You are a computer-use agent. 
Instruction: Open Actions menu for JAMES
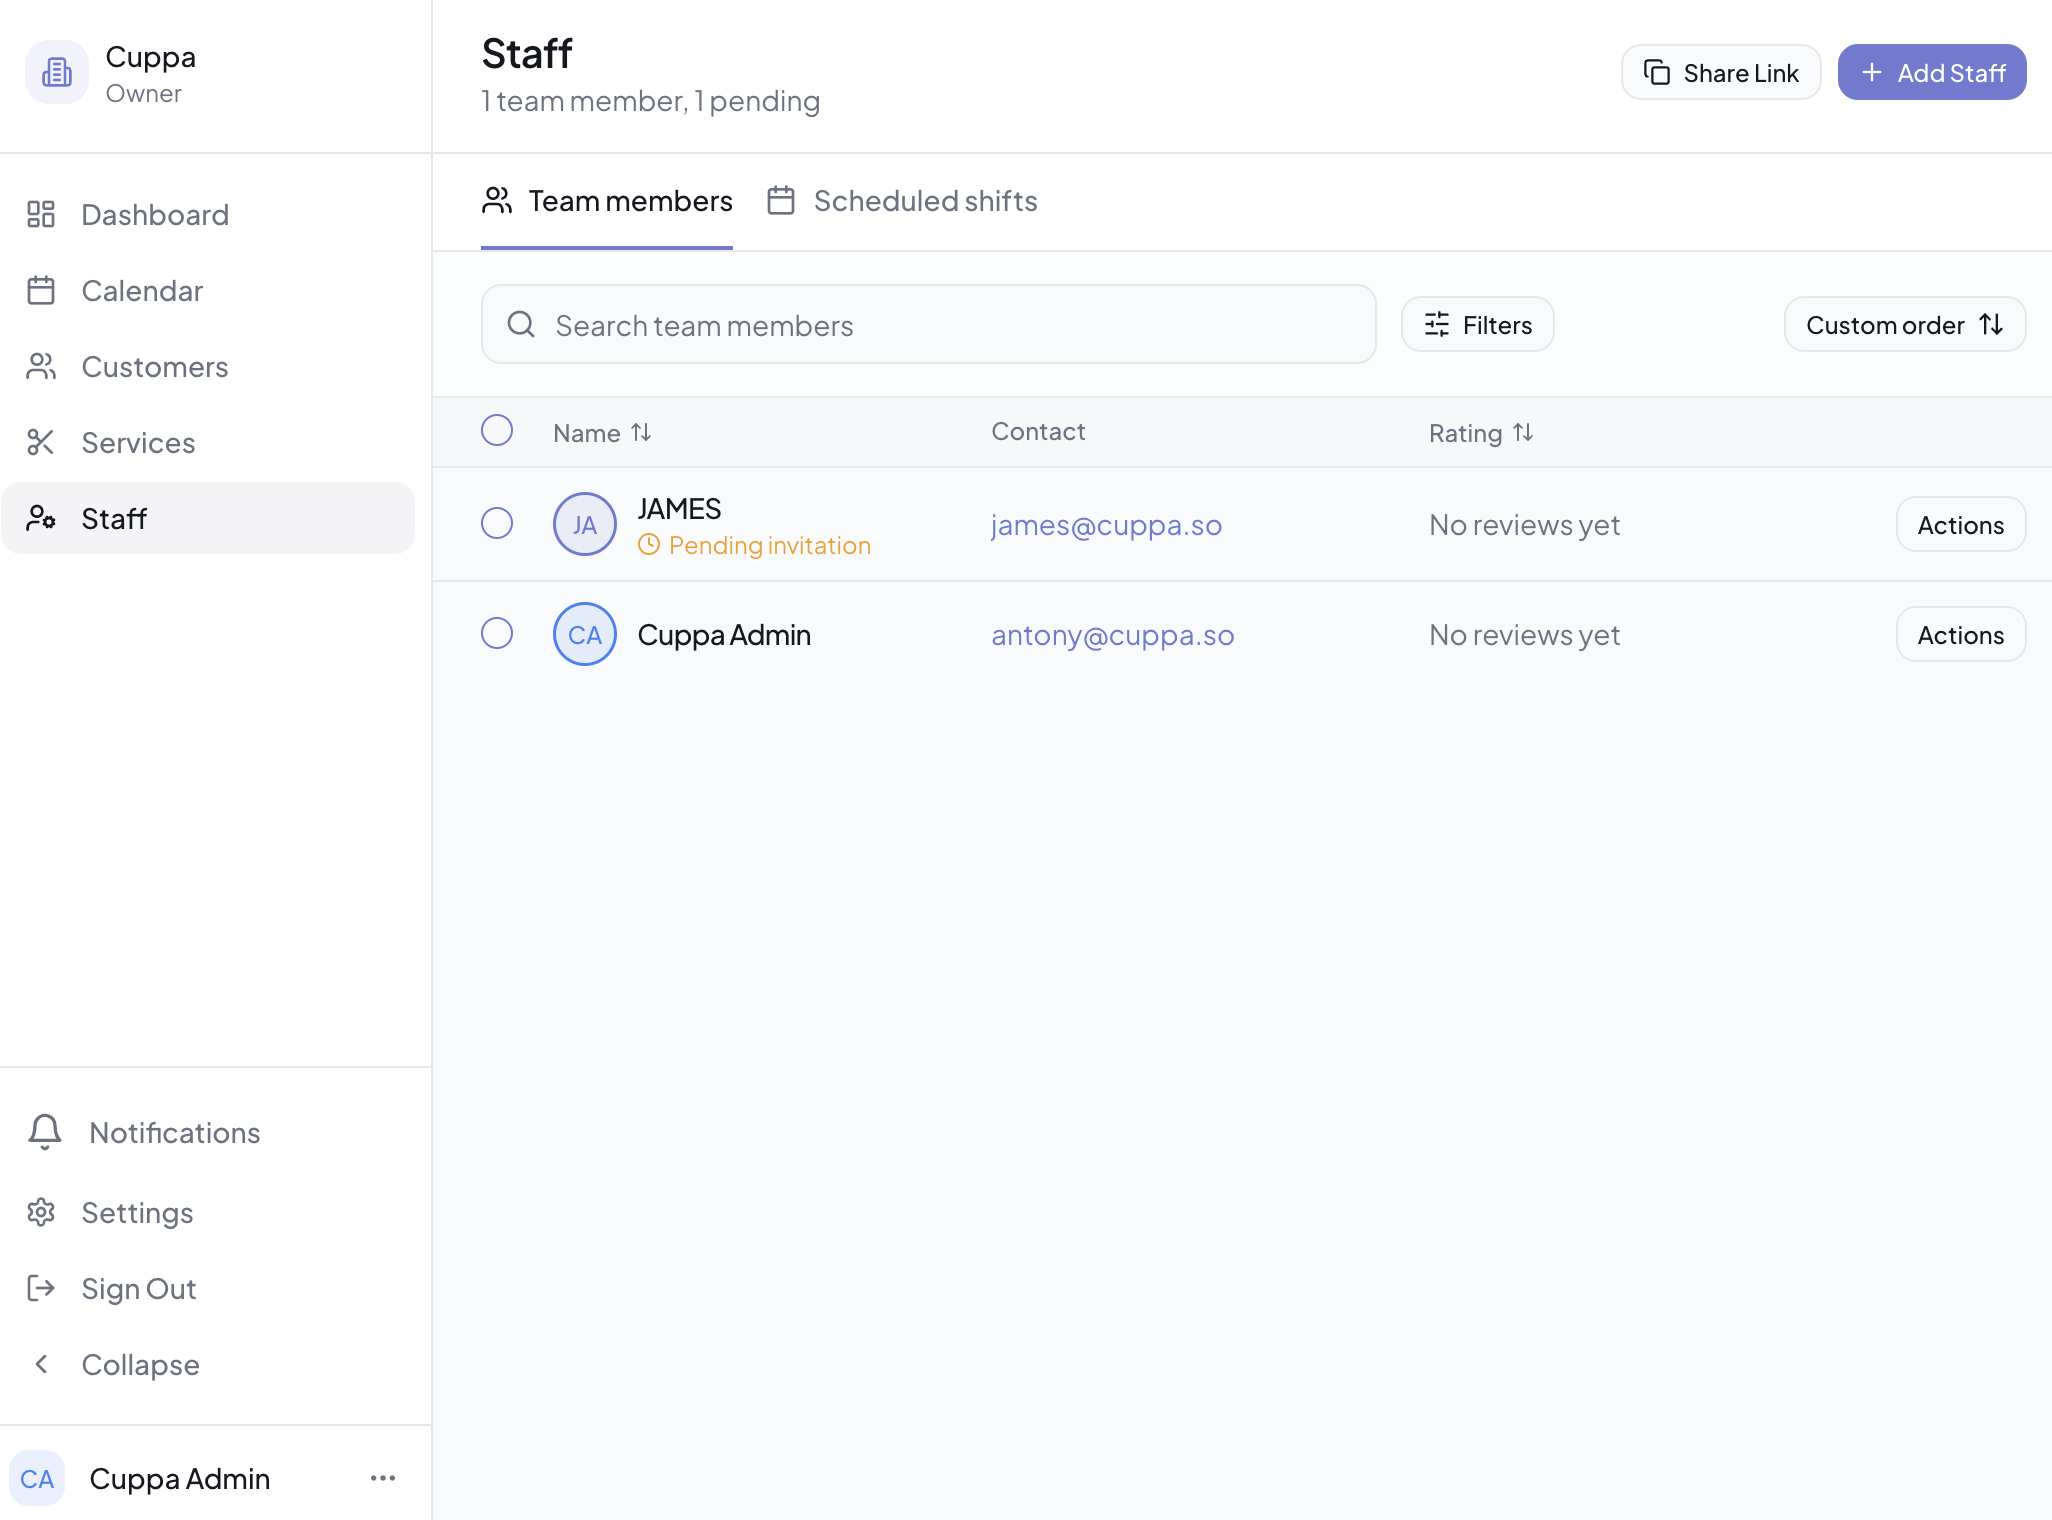(1960, 524)
